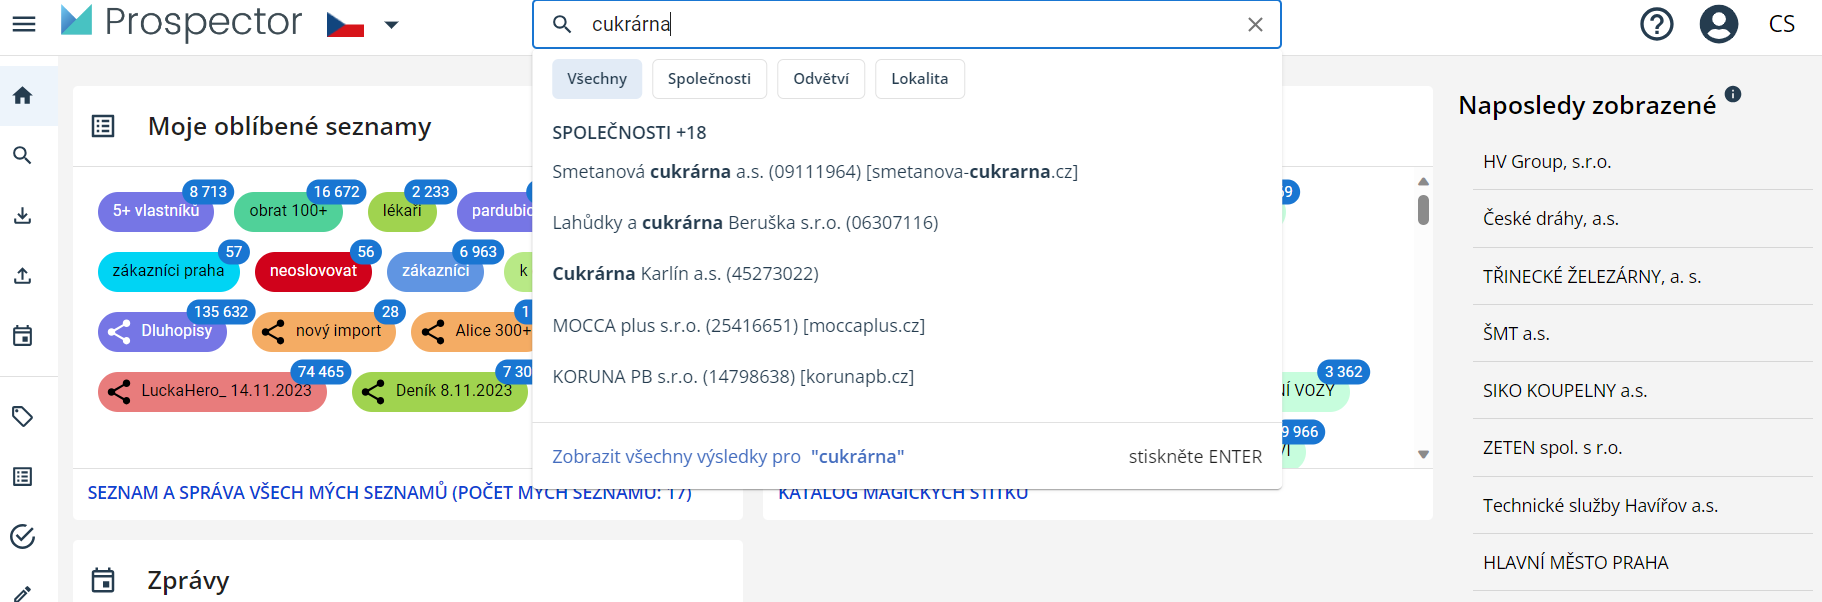1822x602 pixels.
Task: Open the "neoslovovat" red list tag
Action: click(x=313, y=271)
